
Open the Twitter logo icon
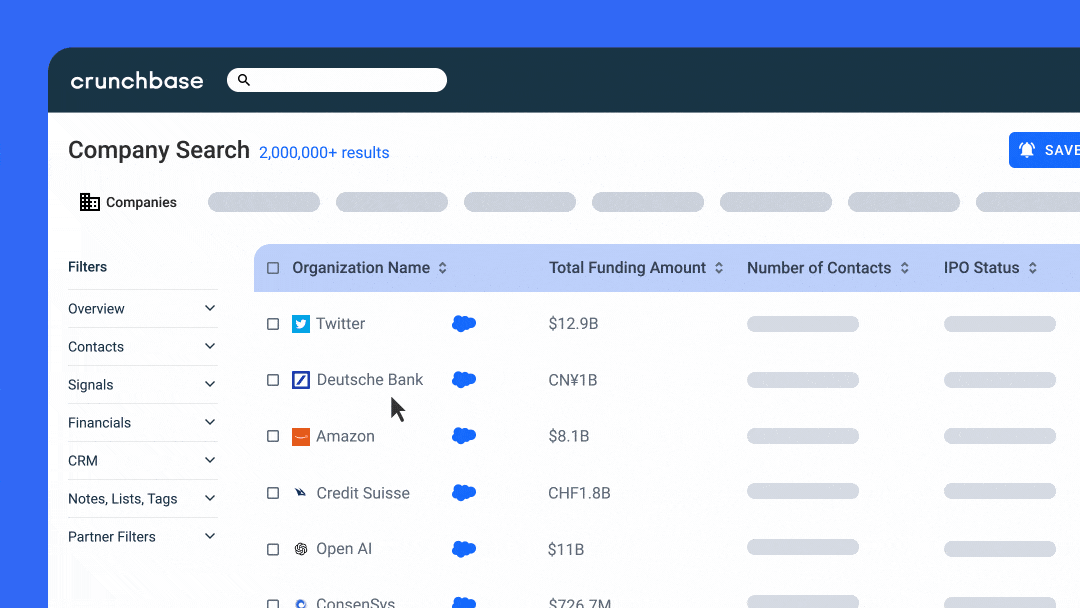click(301, 324)
